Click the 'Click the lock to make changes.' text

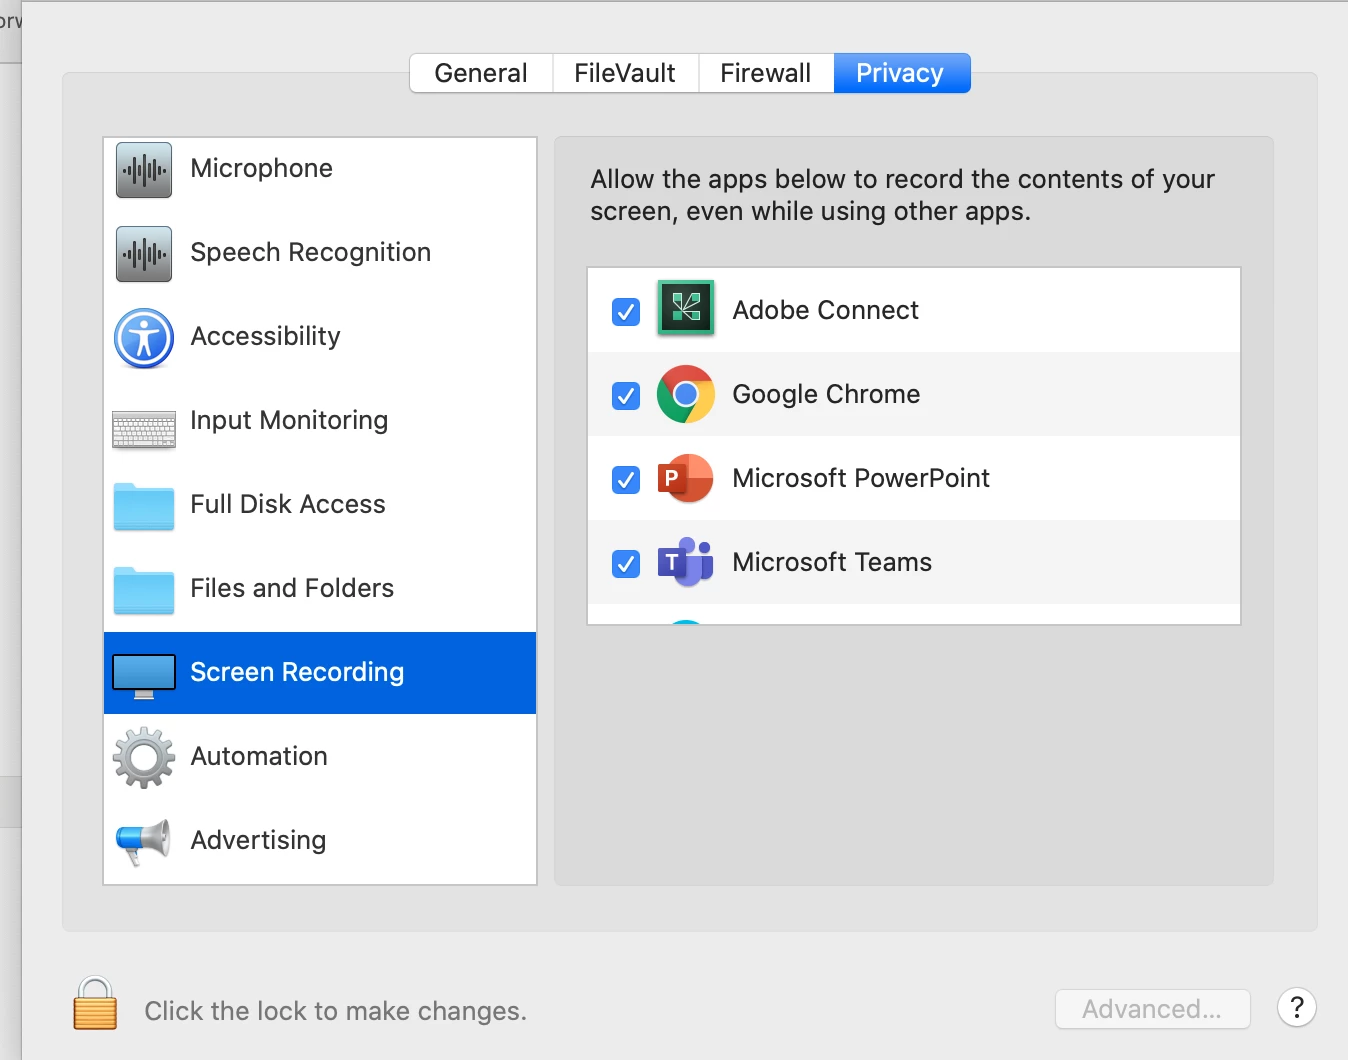pyautogui.click(x=335, y=1011)
